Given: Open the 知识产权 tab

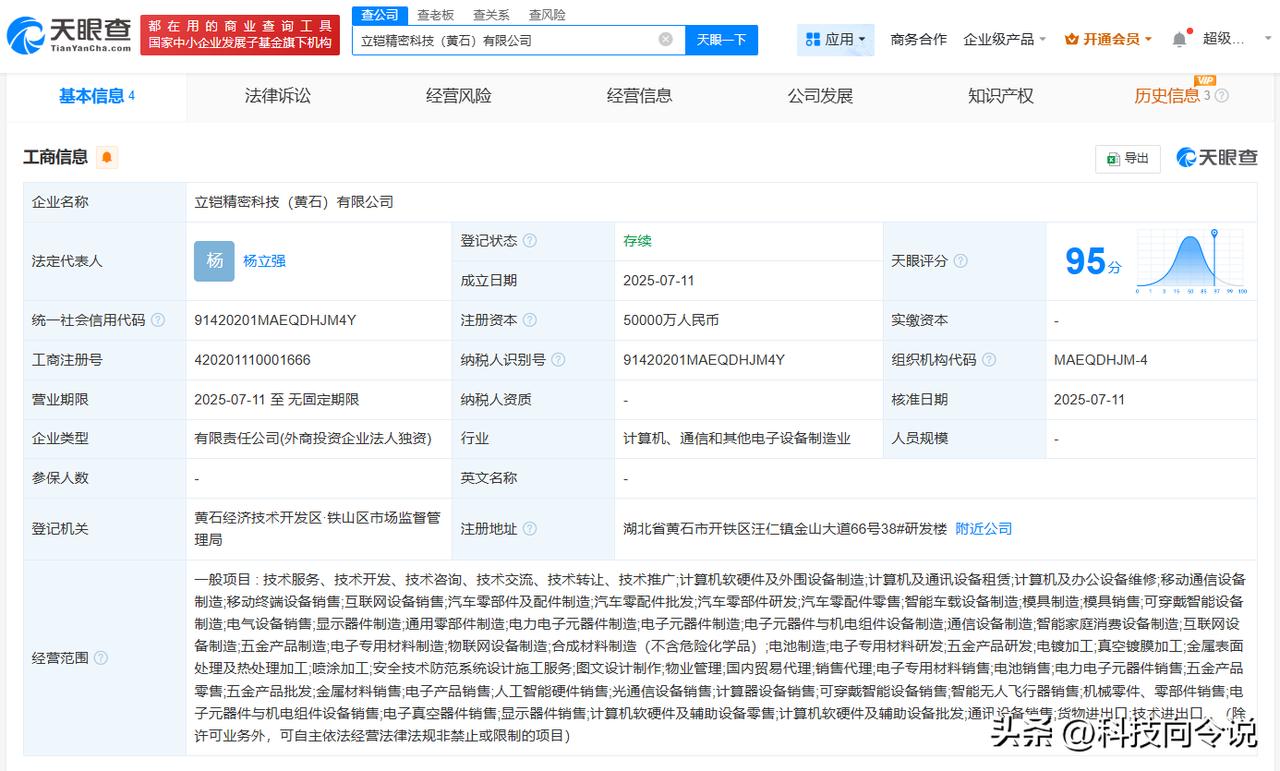Looking at the screenshot, I should [1001, 96].
